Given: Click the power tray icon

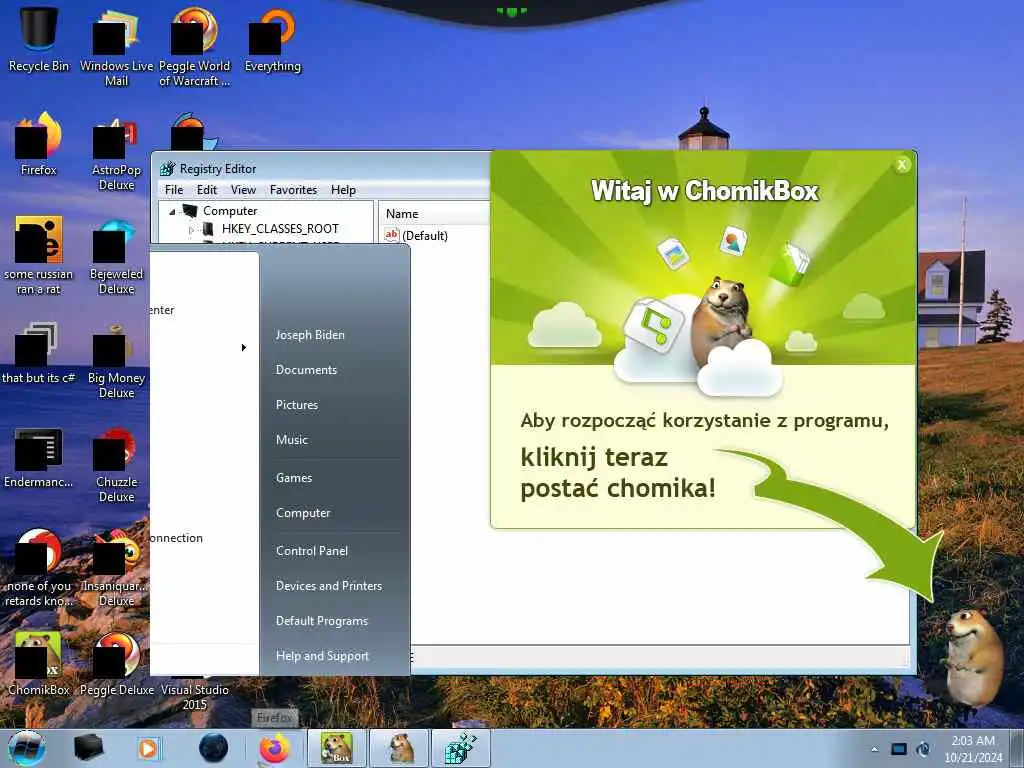Looking at the screenshot, I should (923, 749).
